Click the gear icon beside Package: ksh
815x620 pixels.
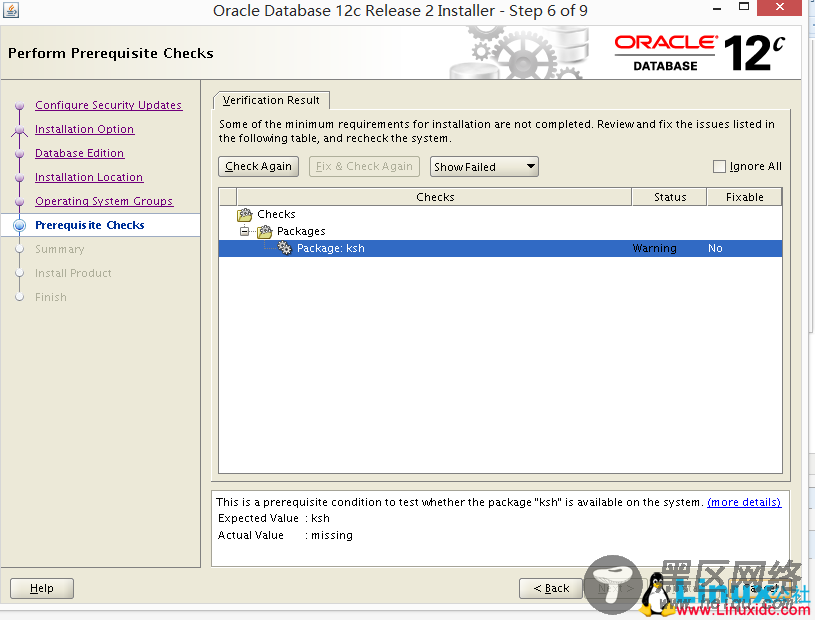tap(285, 248)
